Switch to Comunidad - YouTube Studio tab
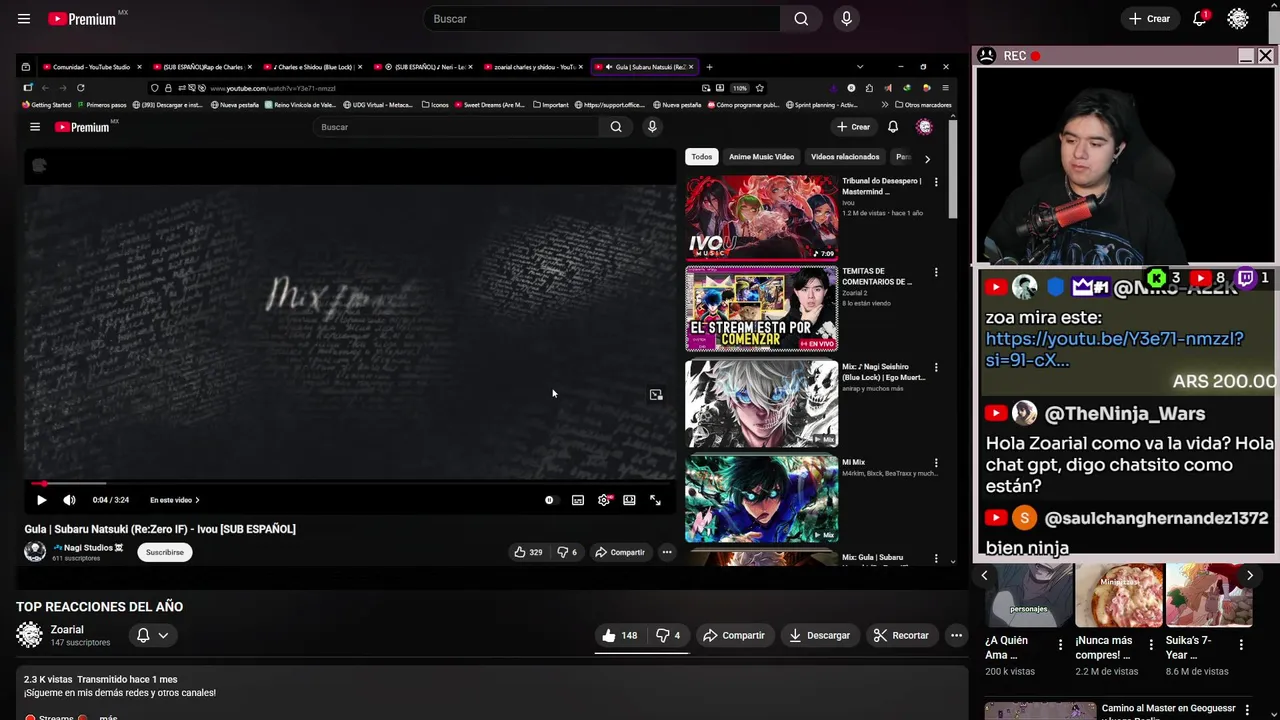This screenshot has height=720, width=1280. [x=92, y=67]
